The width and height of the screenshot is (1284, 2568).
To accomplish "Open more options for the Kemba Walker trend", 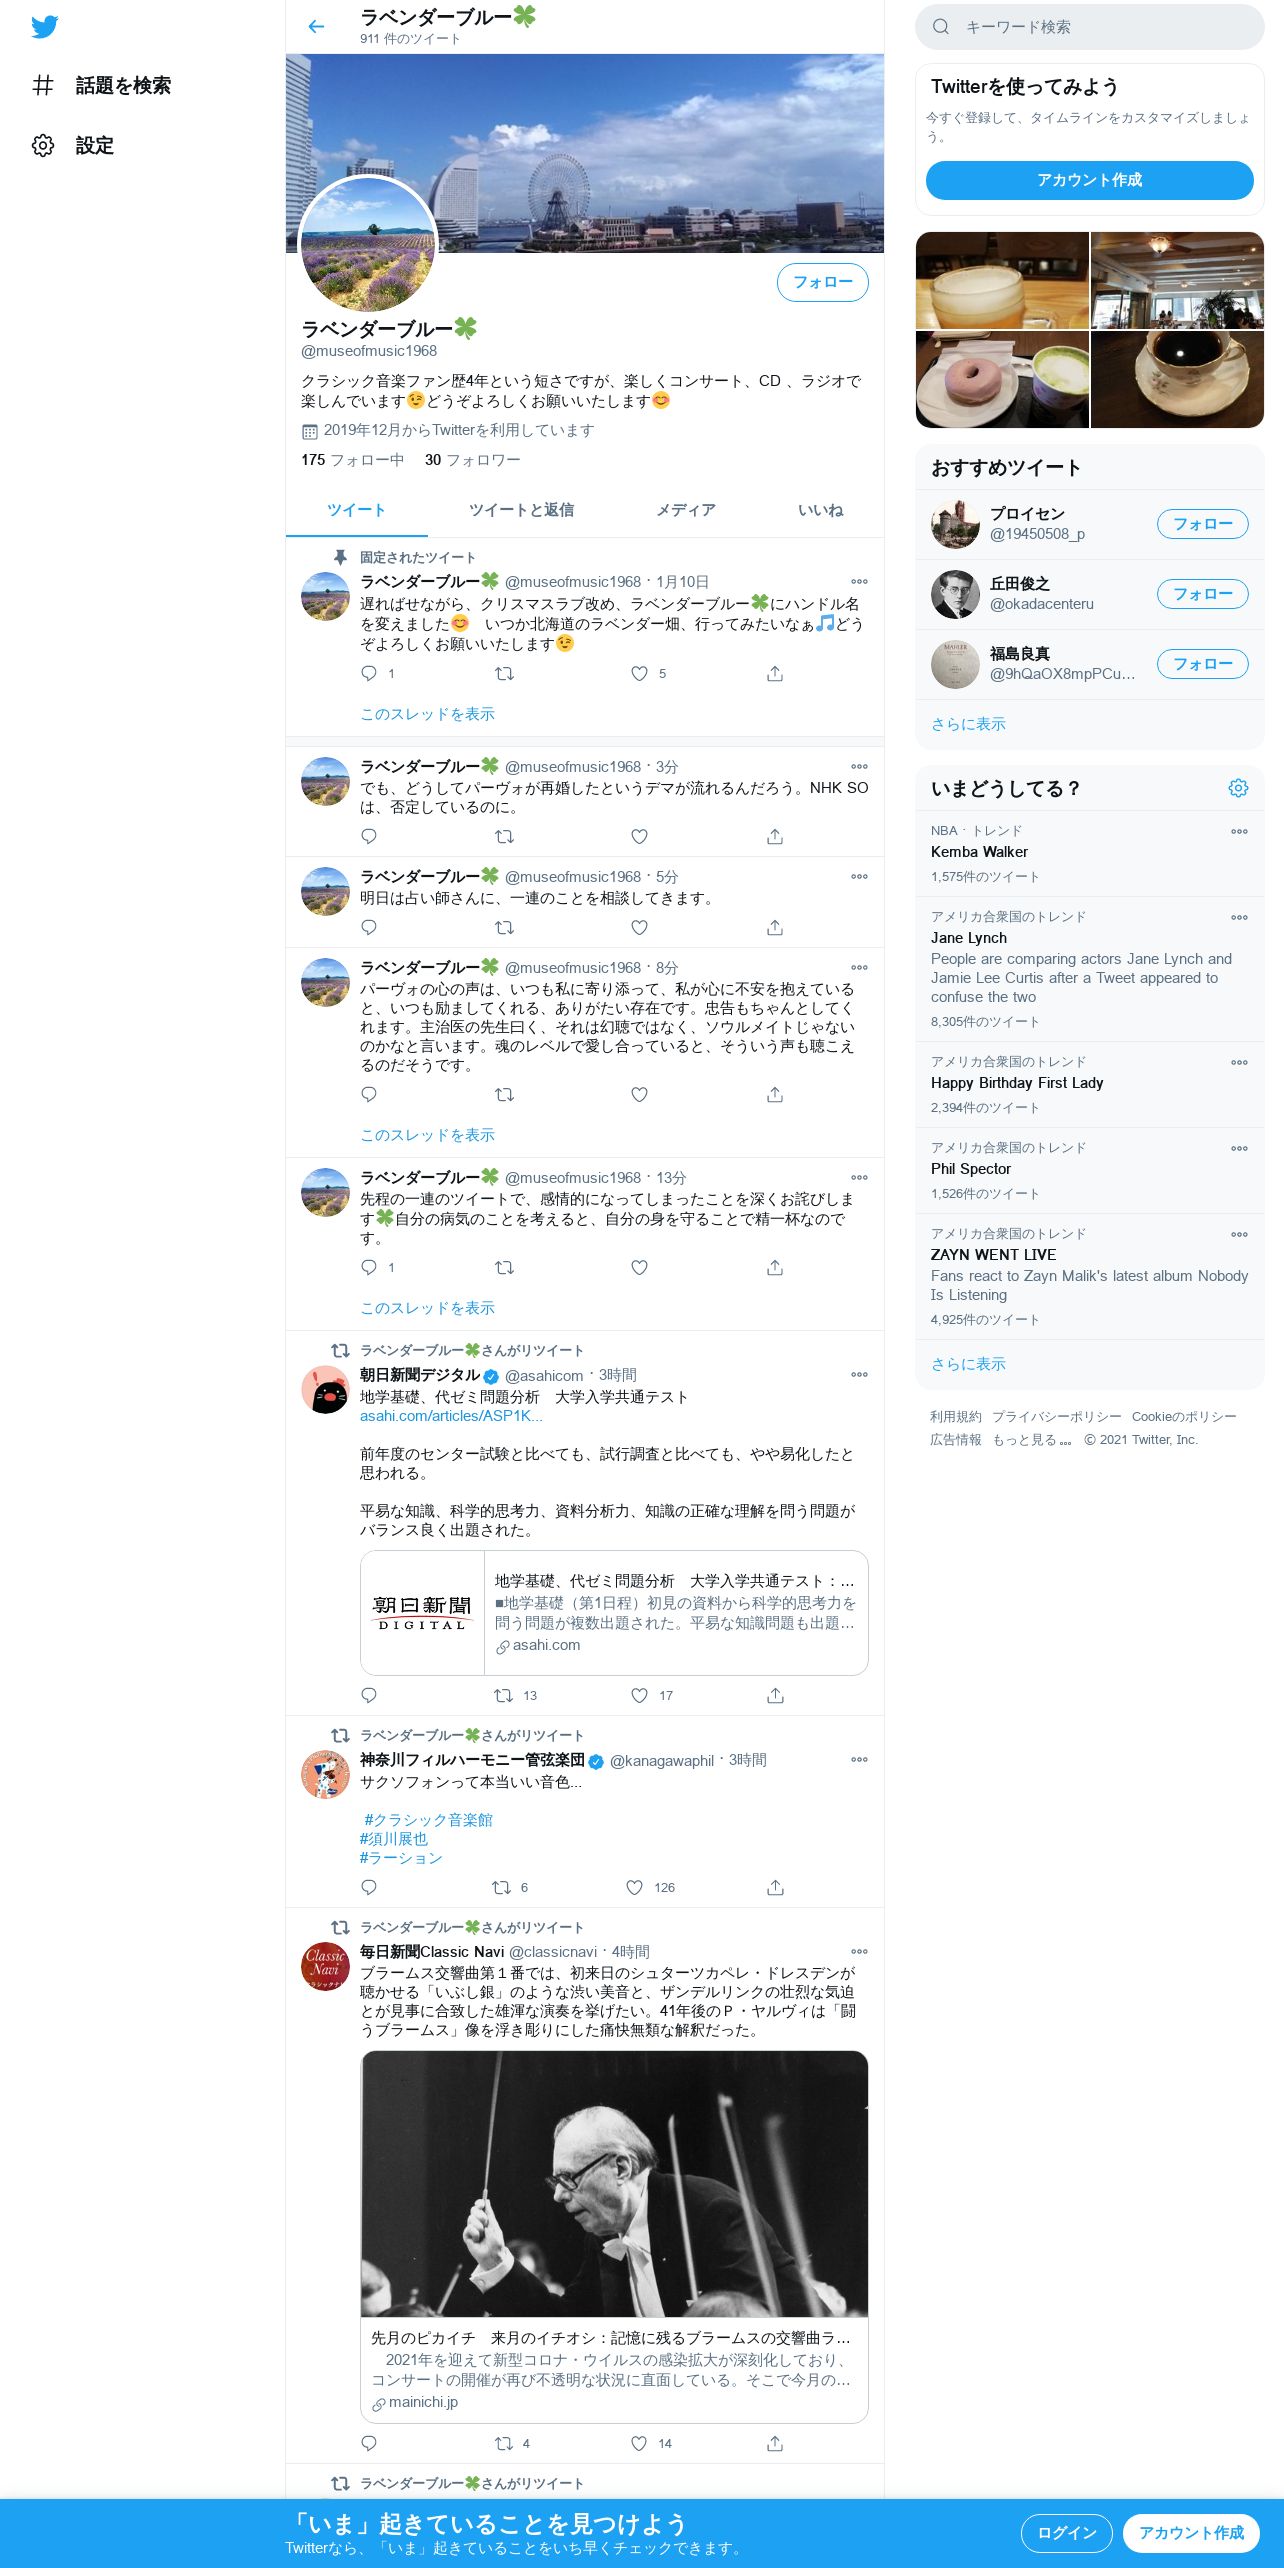I will (1239, 831).
